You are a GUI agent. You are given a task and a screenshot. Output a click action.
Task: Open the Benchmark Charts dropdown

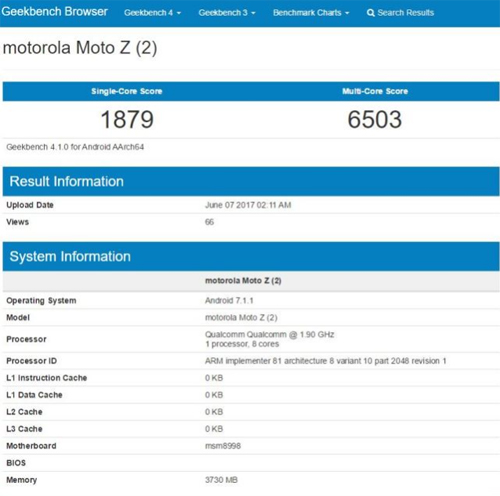click(311, 13)
